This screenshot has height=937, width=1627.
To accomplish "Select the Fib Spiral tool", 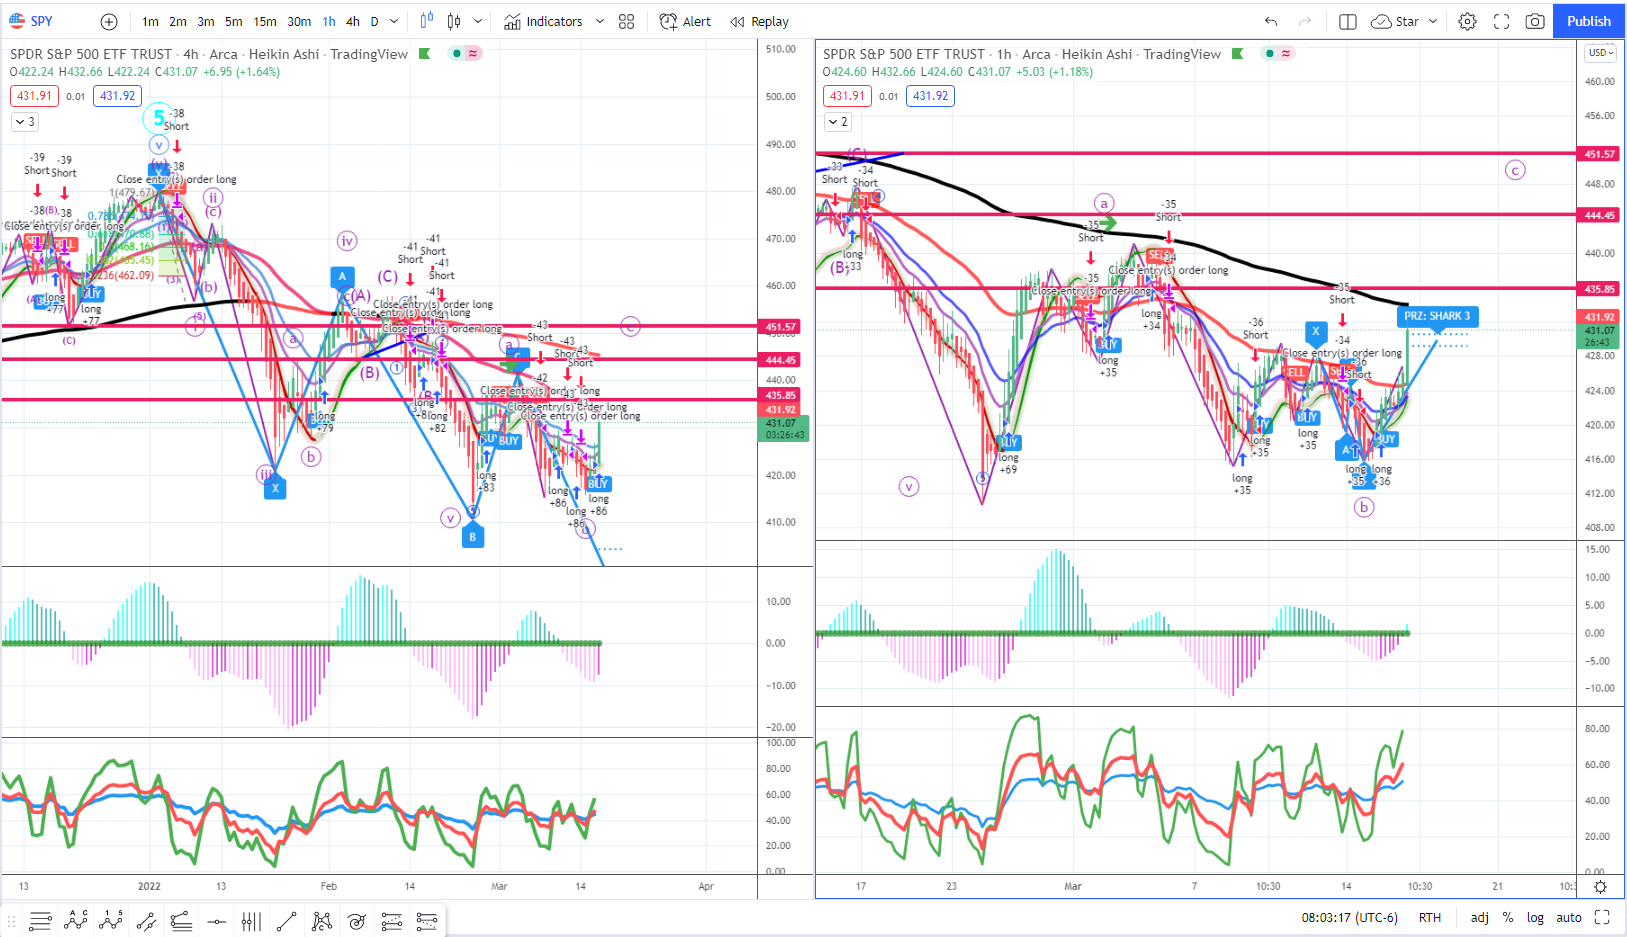I will click(x=357, y=921).
